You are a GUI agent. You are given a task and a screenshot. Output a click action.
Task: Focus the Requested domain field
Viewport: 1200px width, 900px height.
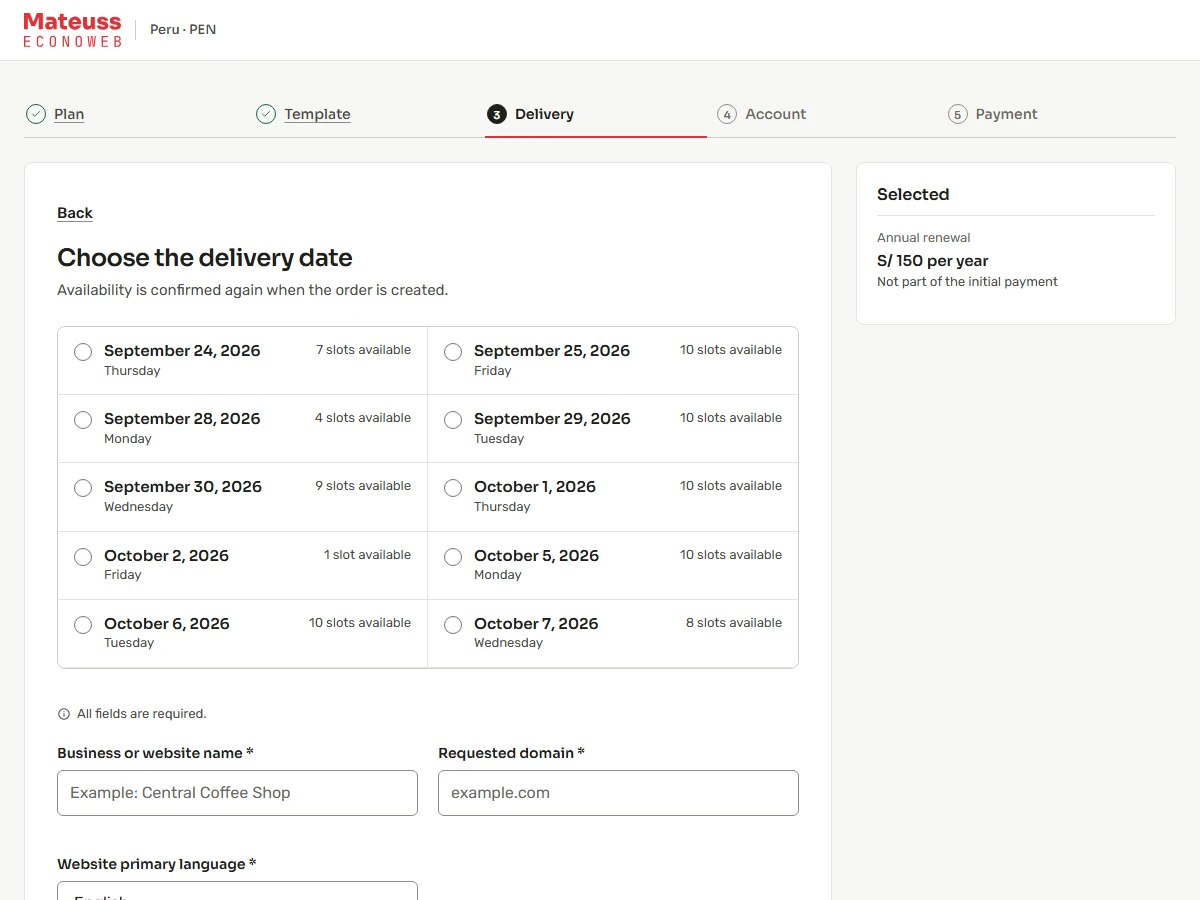click(618, 793)
